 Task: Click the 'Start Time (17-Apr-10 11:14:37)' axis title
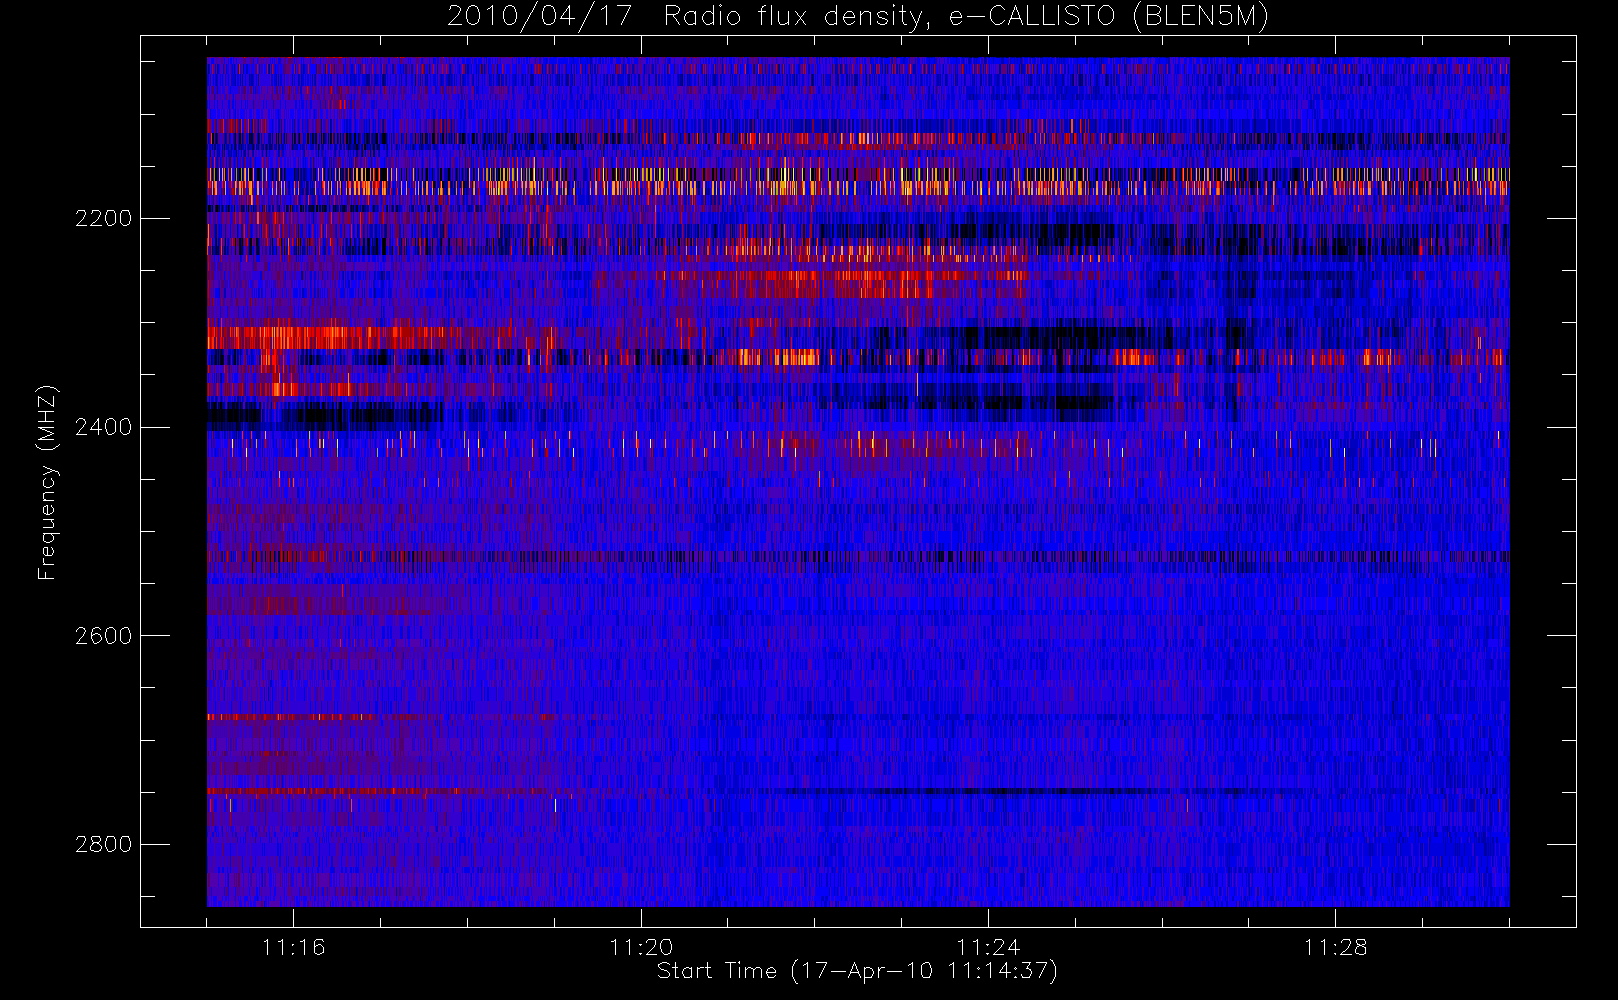click(x=857, y=971)
